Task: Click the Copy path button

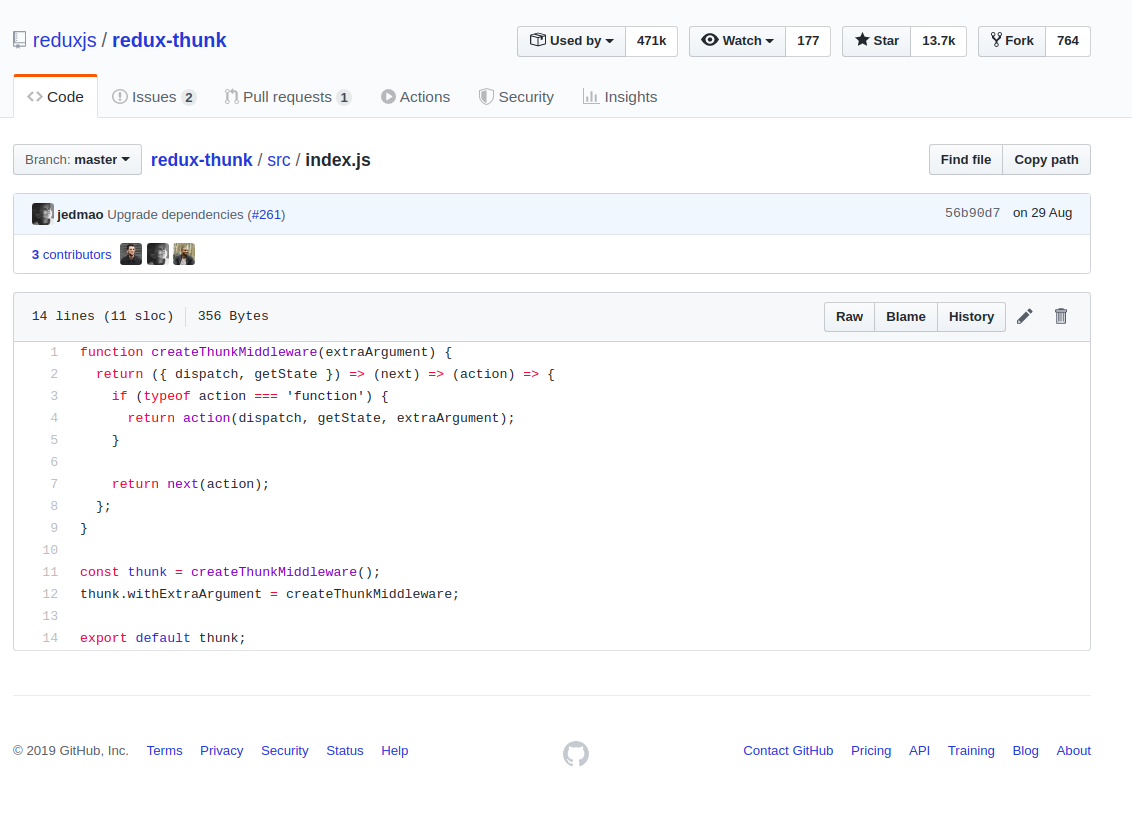Action: pos(1046,160)
